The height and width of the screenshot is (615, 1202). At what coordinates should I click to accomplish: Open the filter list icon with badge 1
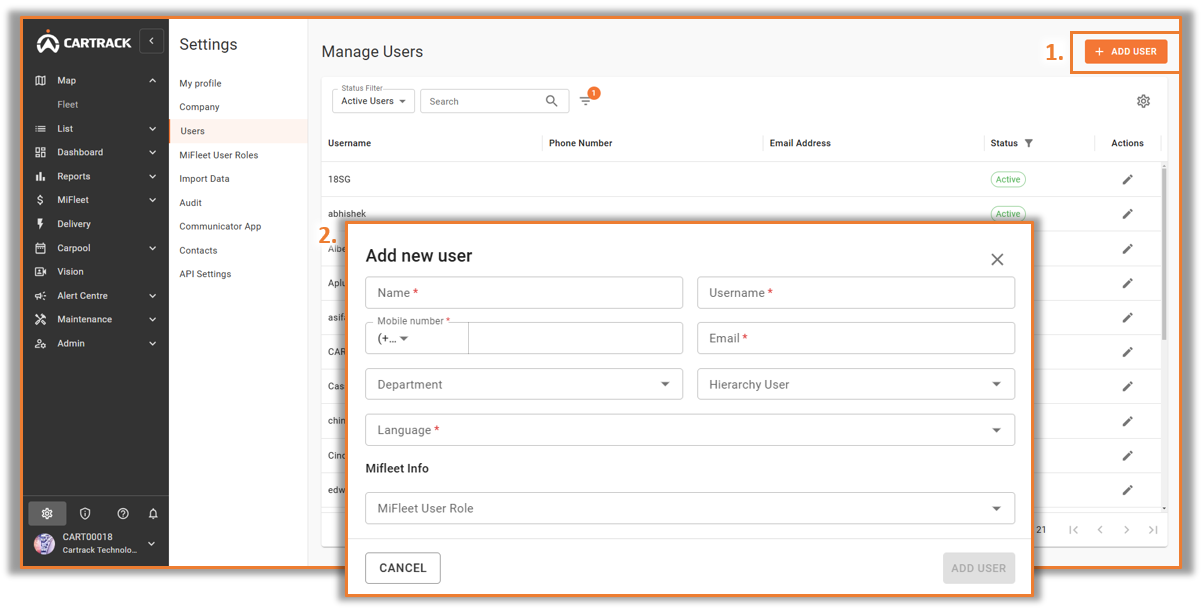[x=586, y=101]
